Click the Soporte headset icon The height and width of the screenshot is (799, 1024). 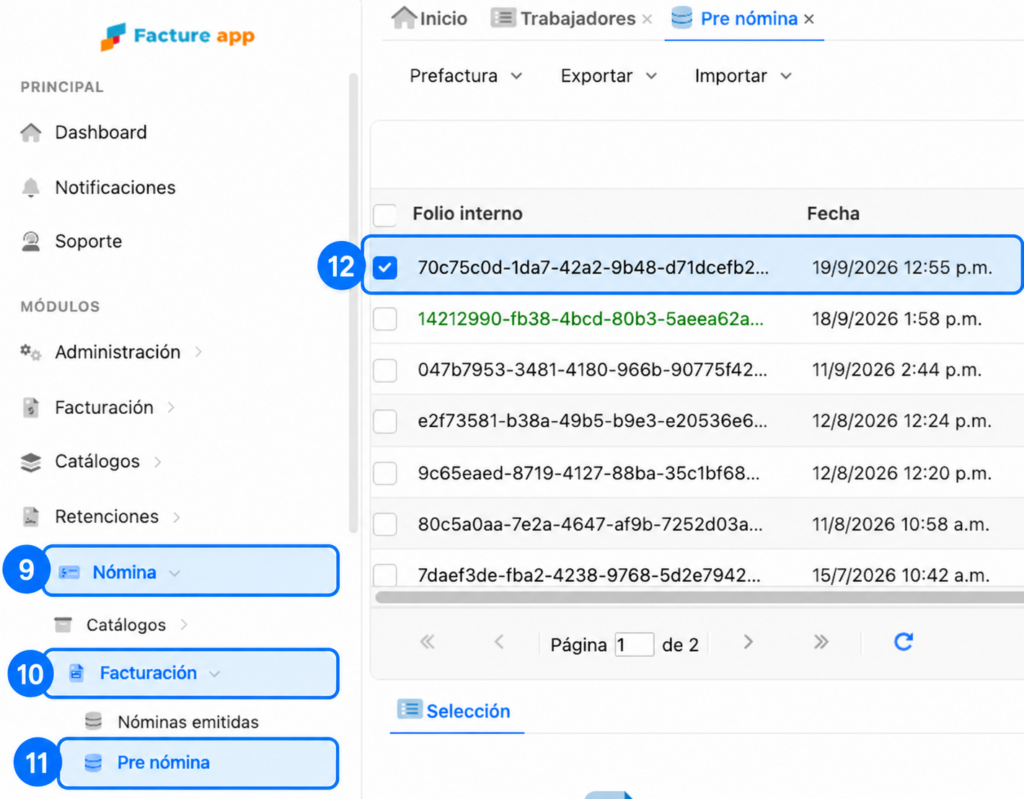click(31, 241)
